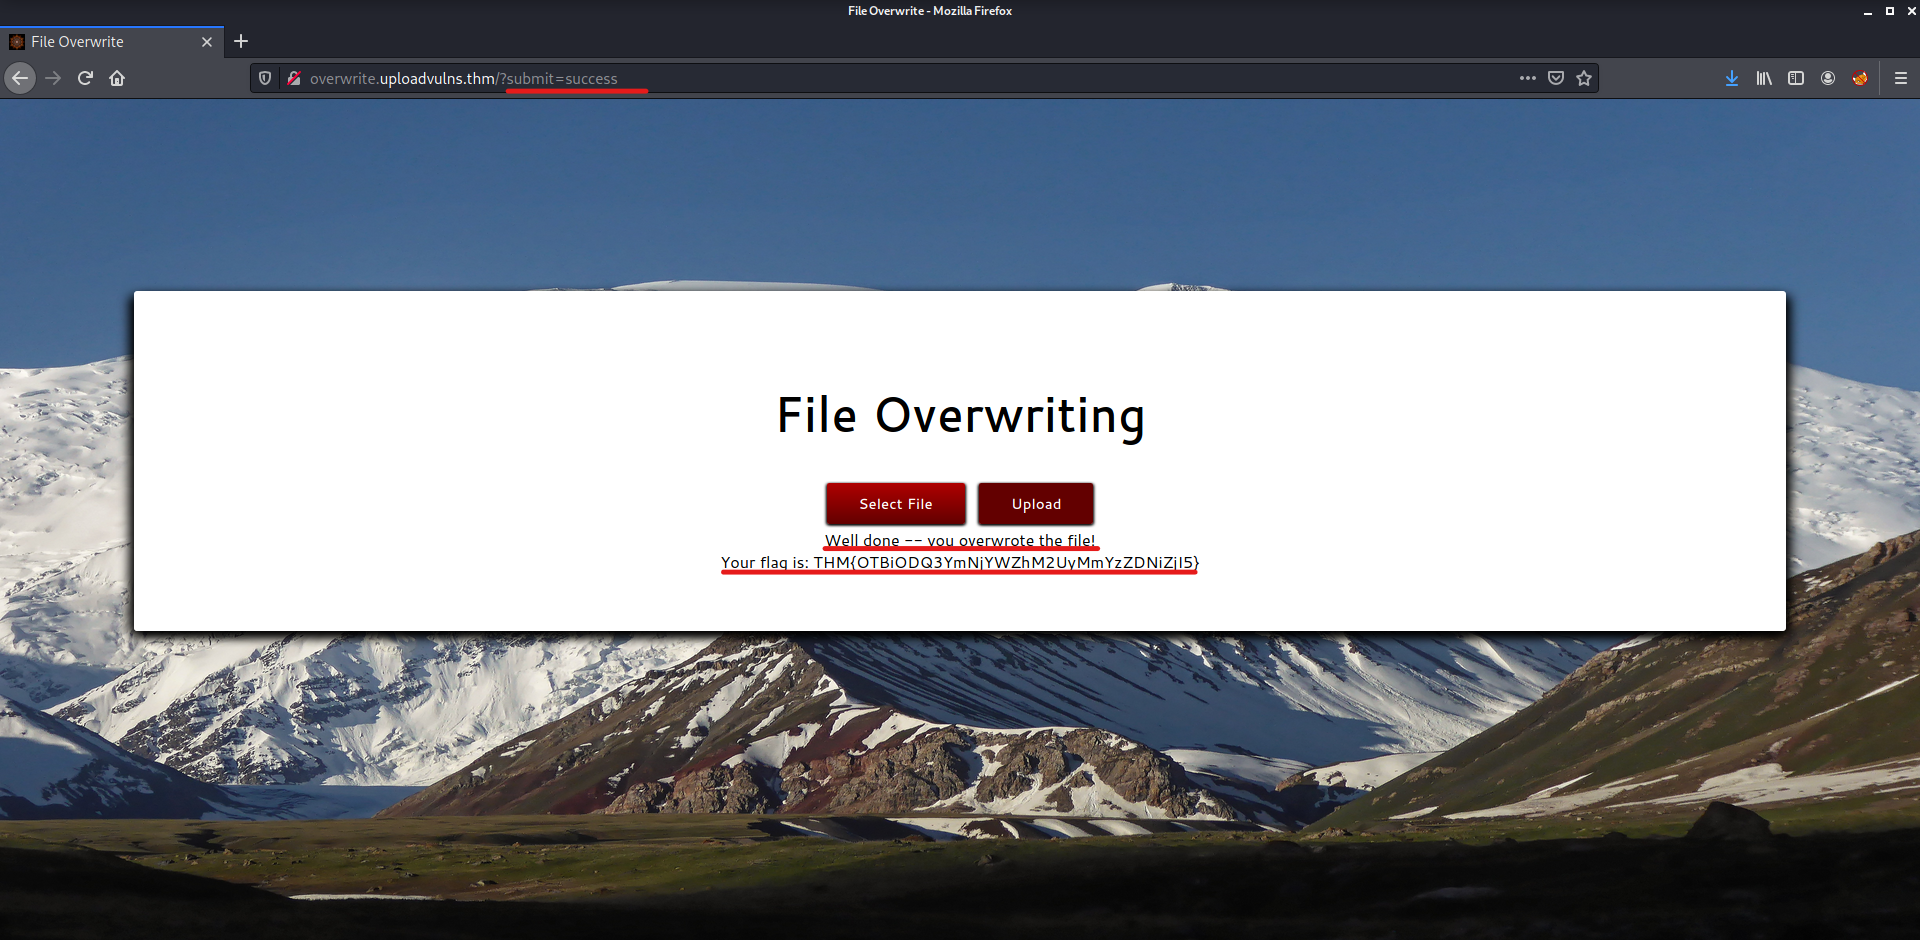Click the Select File button
The height and width of the screenshot is (940, 1920).
click(x=896, y=504)
